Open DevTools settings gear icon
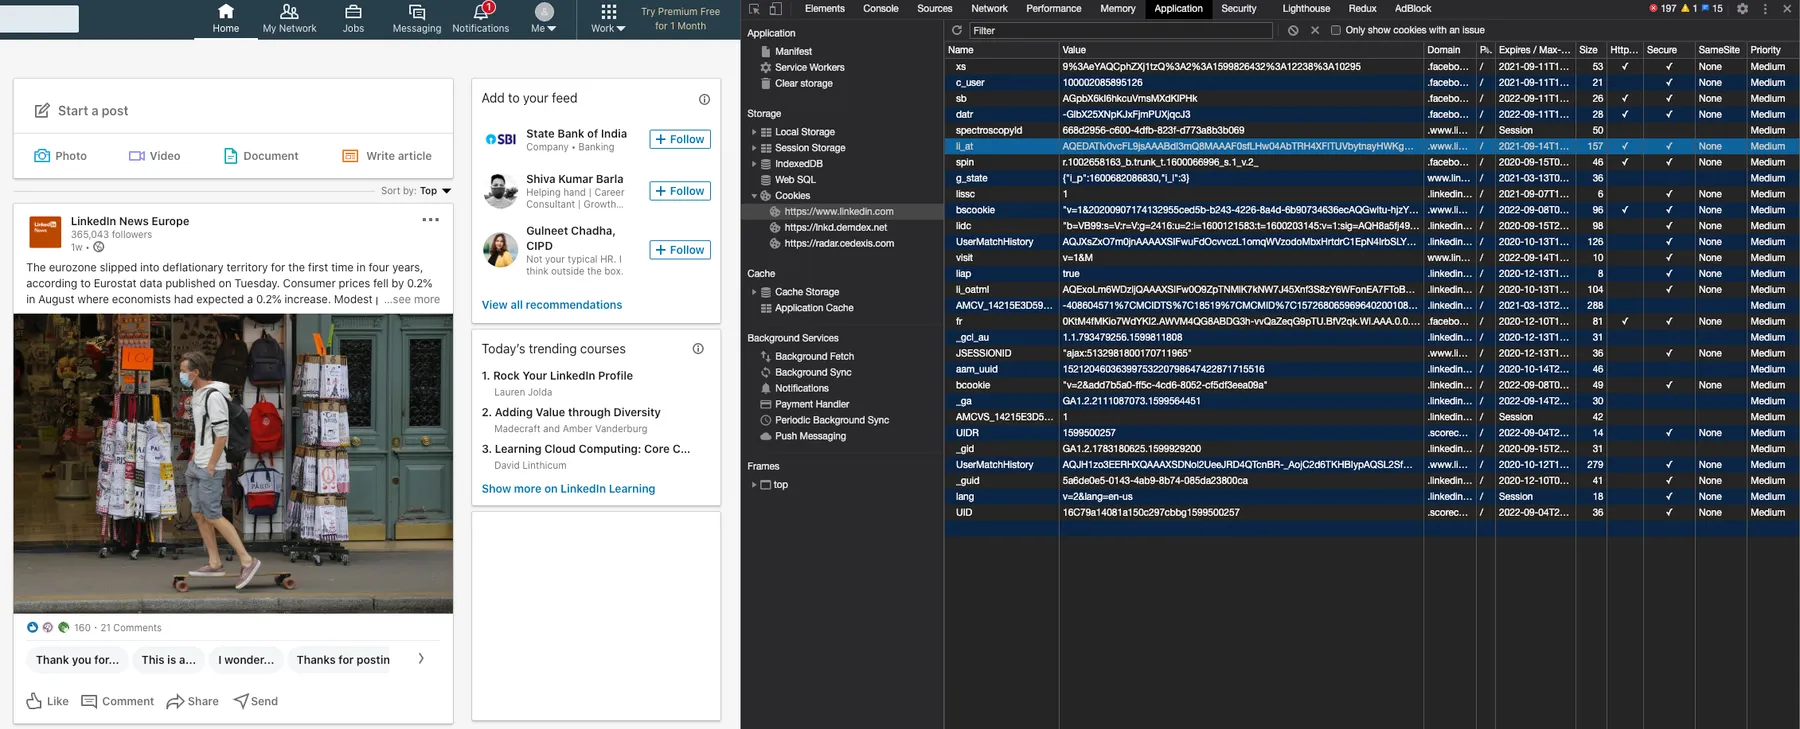The image size is (1800, 729). point(1742,9)
